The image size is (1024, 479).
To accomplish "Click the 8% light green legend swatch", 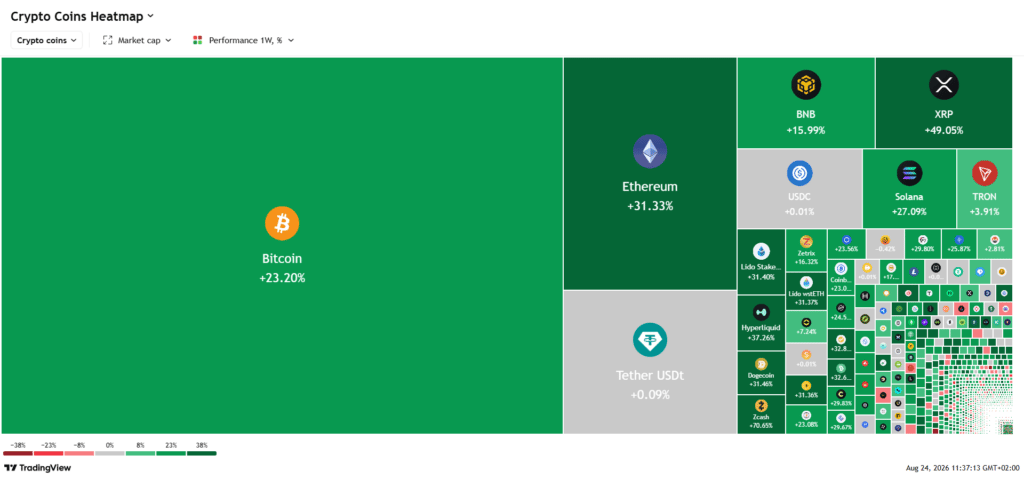I will [x=140, y=453].
